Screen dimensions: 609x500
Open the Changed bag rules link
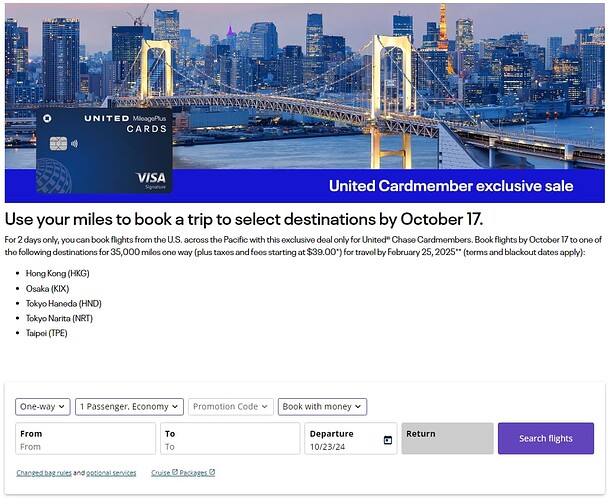(43, 473)
